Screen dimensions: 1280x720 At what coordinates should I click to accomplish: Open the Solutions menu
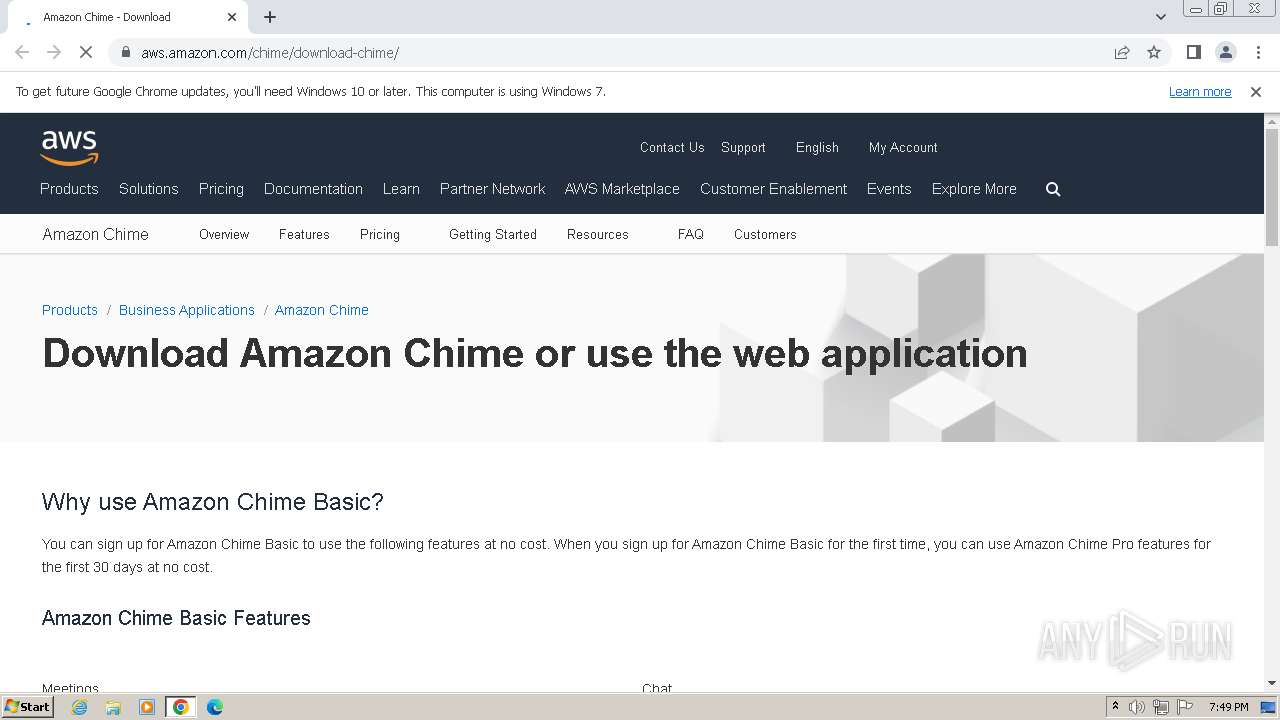[148, 189]
